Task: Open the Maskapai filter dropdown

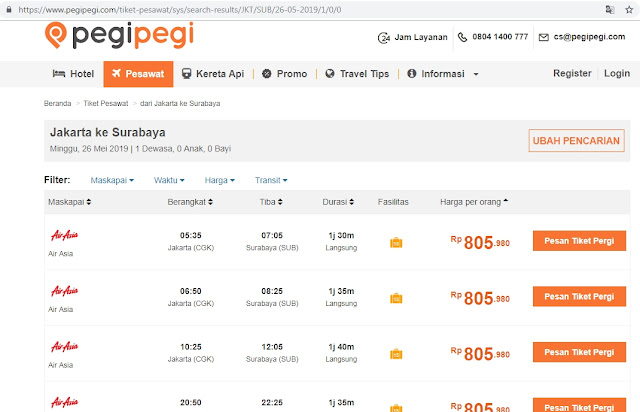Action: coord(112,180)
